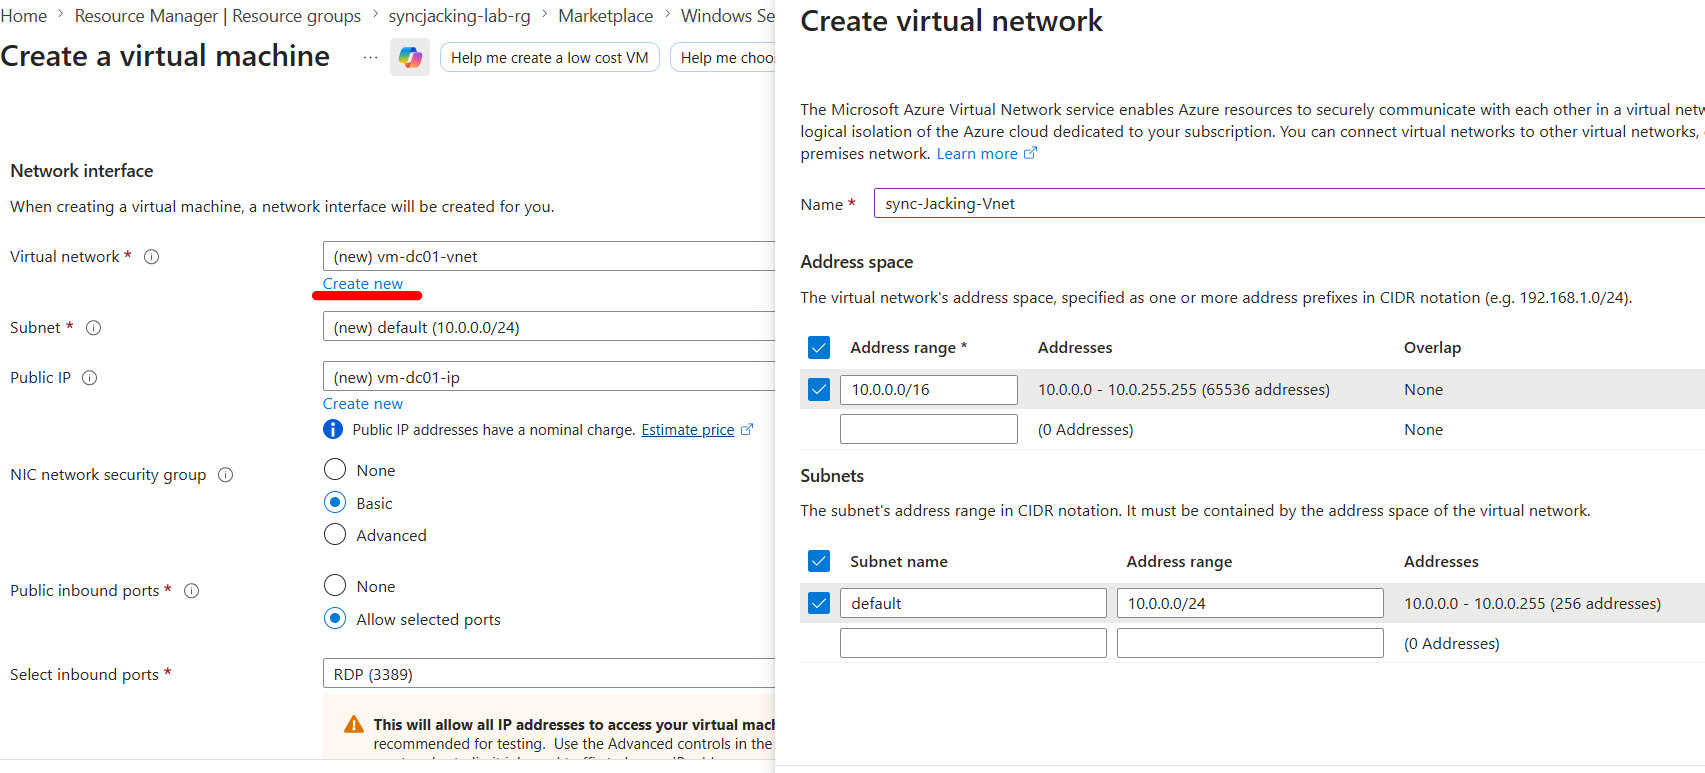
Task: Toggle the Subnet name header checkbox
Action: (819, 562)
